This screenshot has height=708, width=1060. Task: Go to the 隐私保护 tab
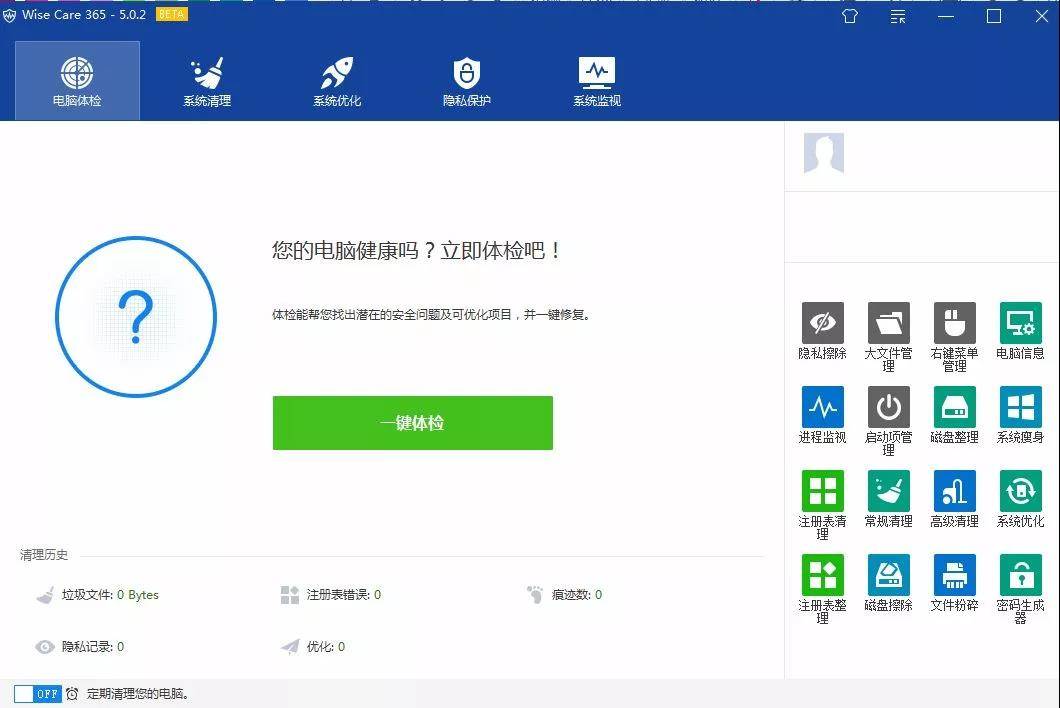pos(466,80)
